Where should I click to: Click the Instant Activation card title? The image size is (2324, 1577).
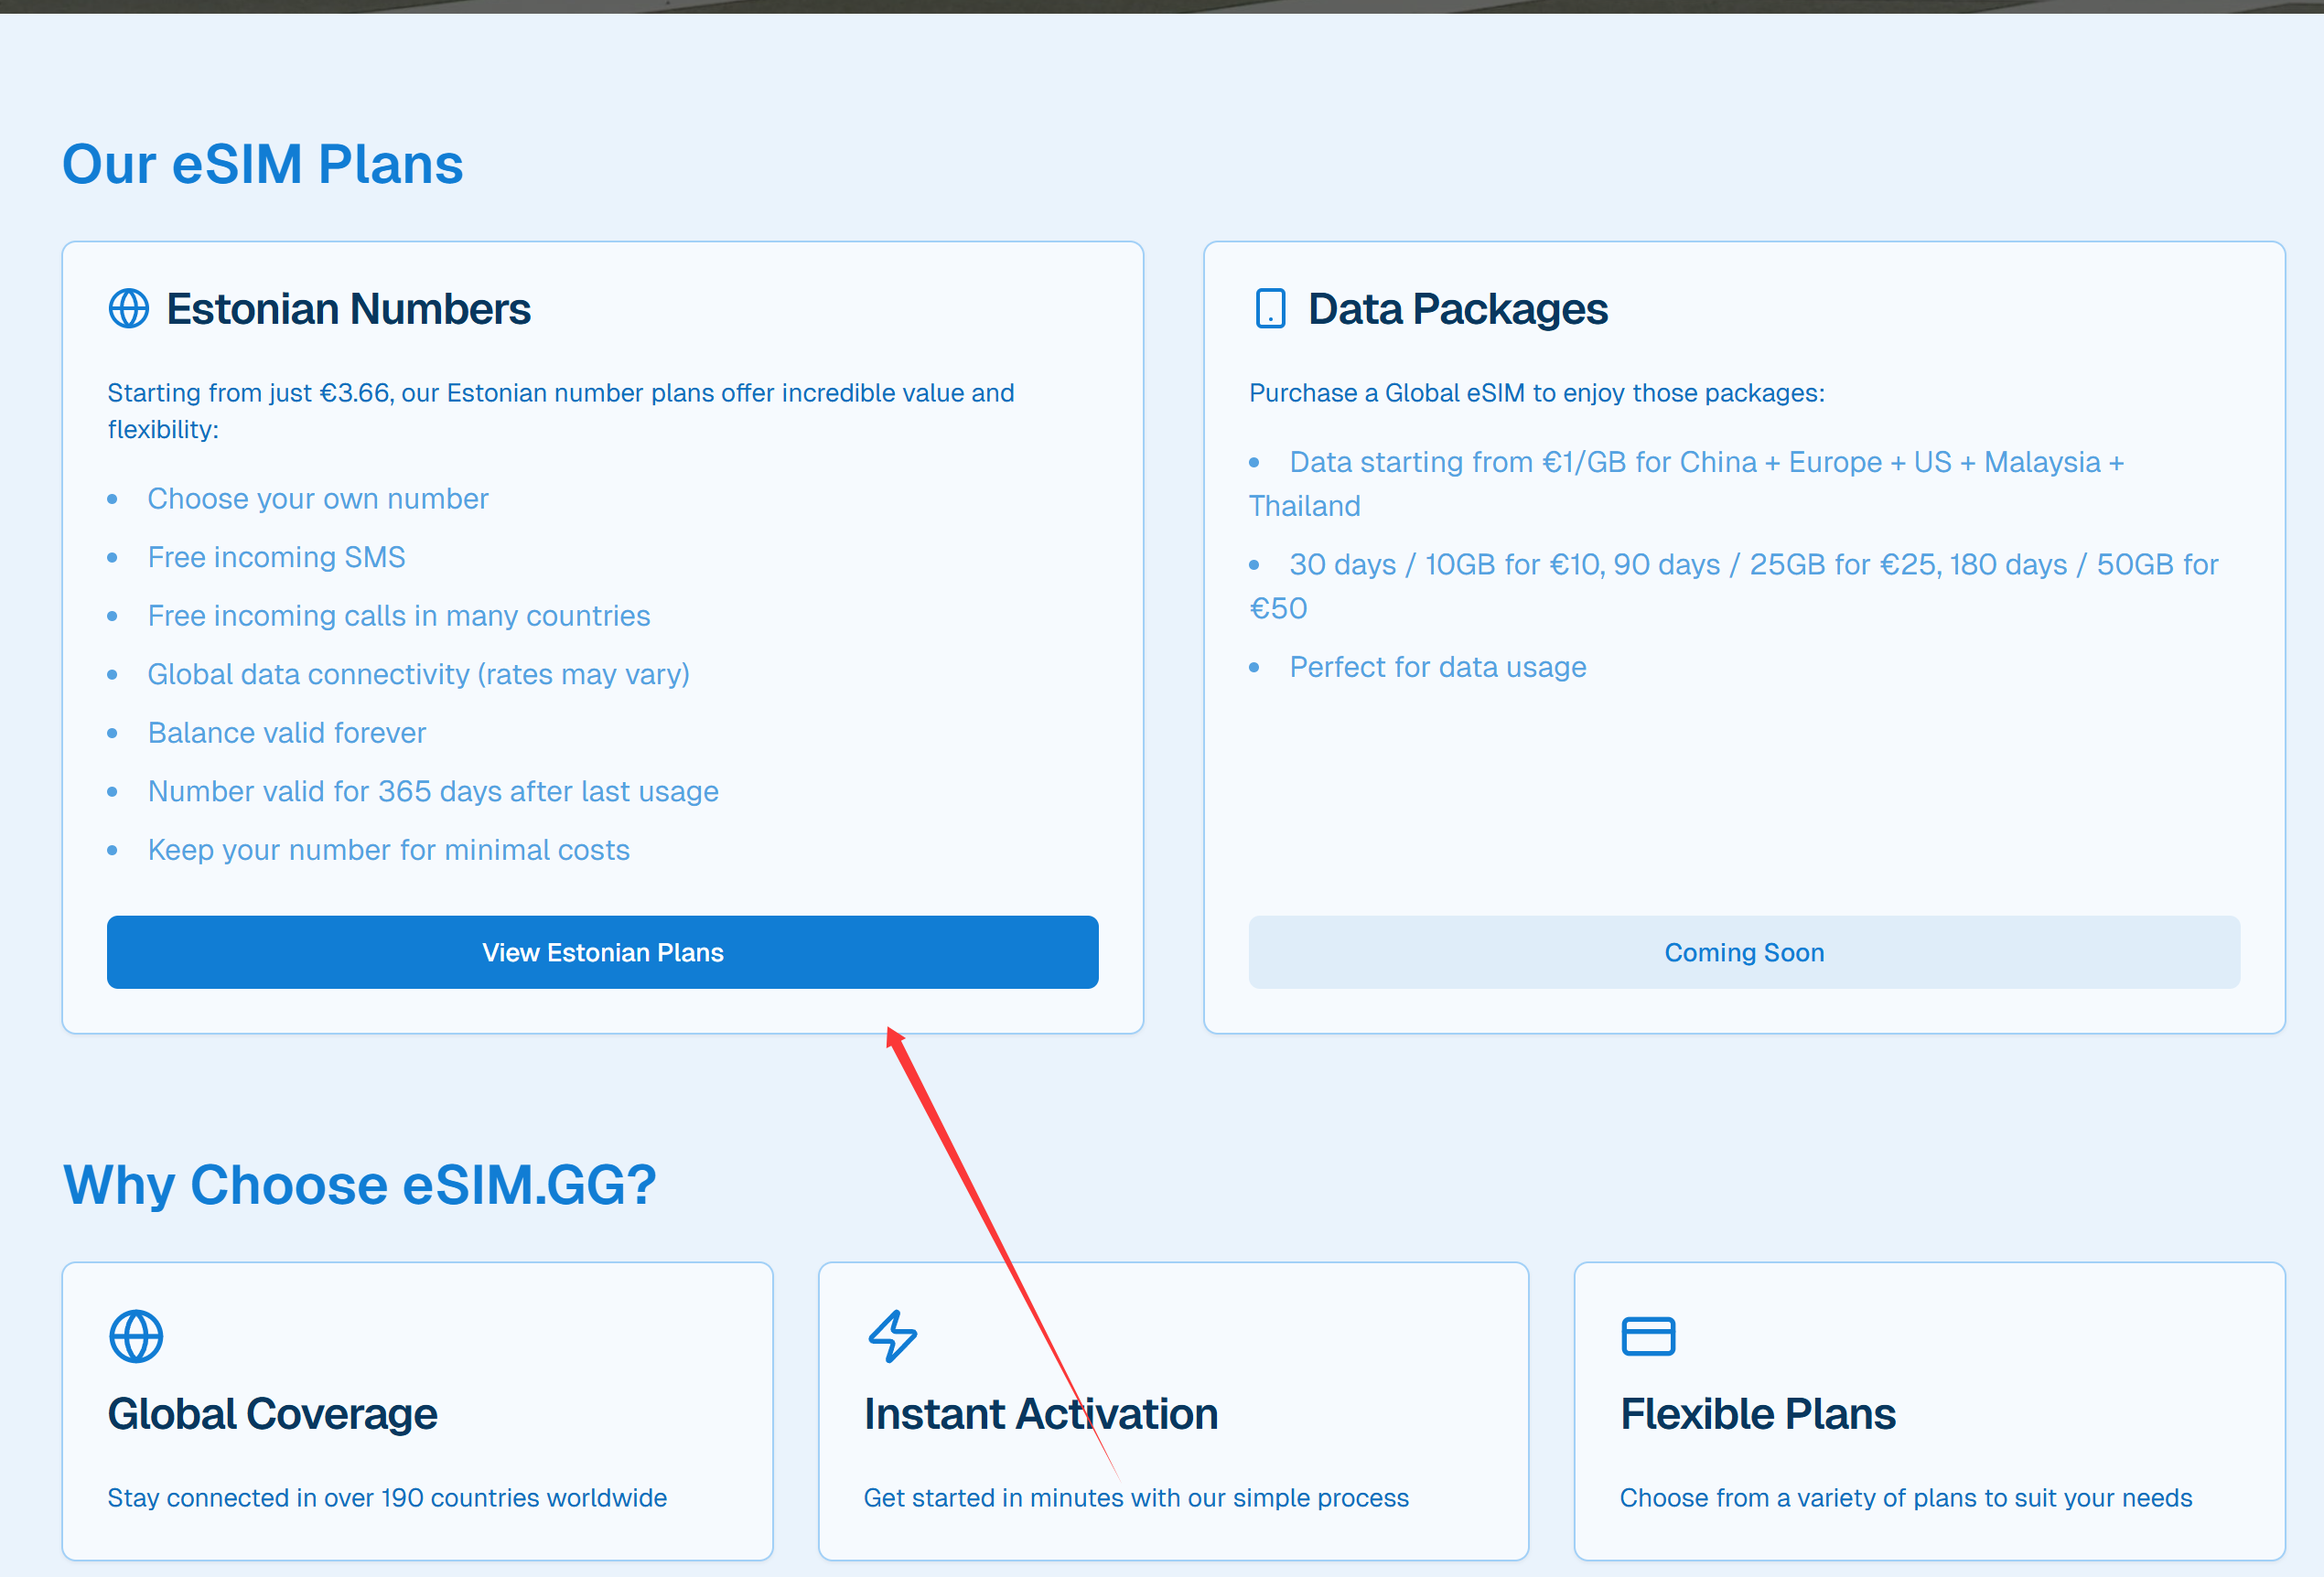click(x=1041, y=1414)
